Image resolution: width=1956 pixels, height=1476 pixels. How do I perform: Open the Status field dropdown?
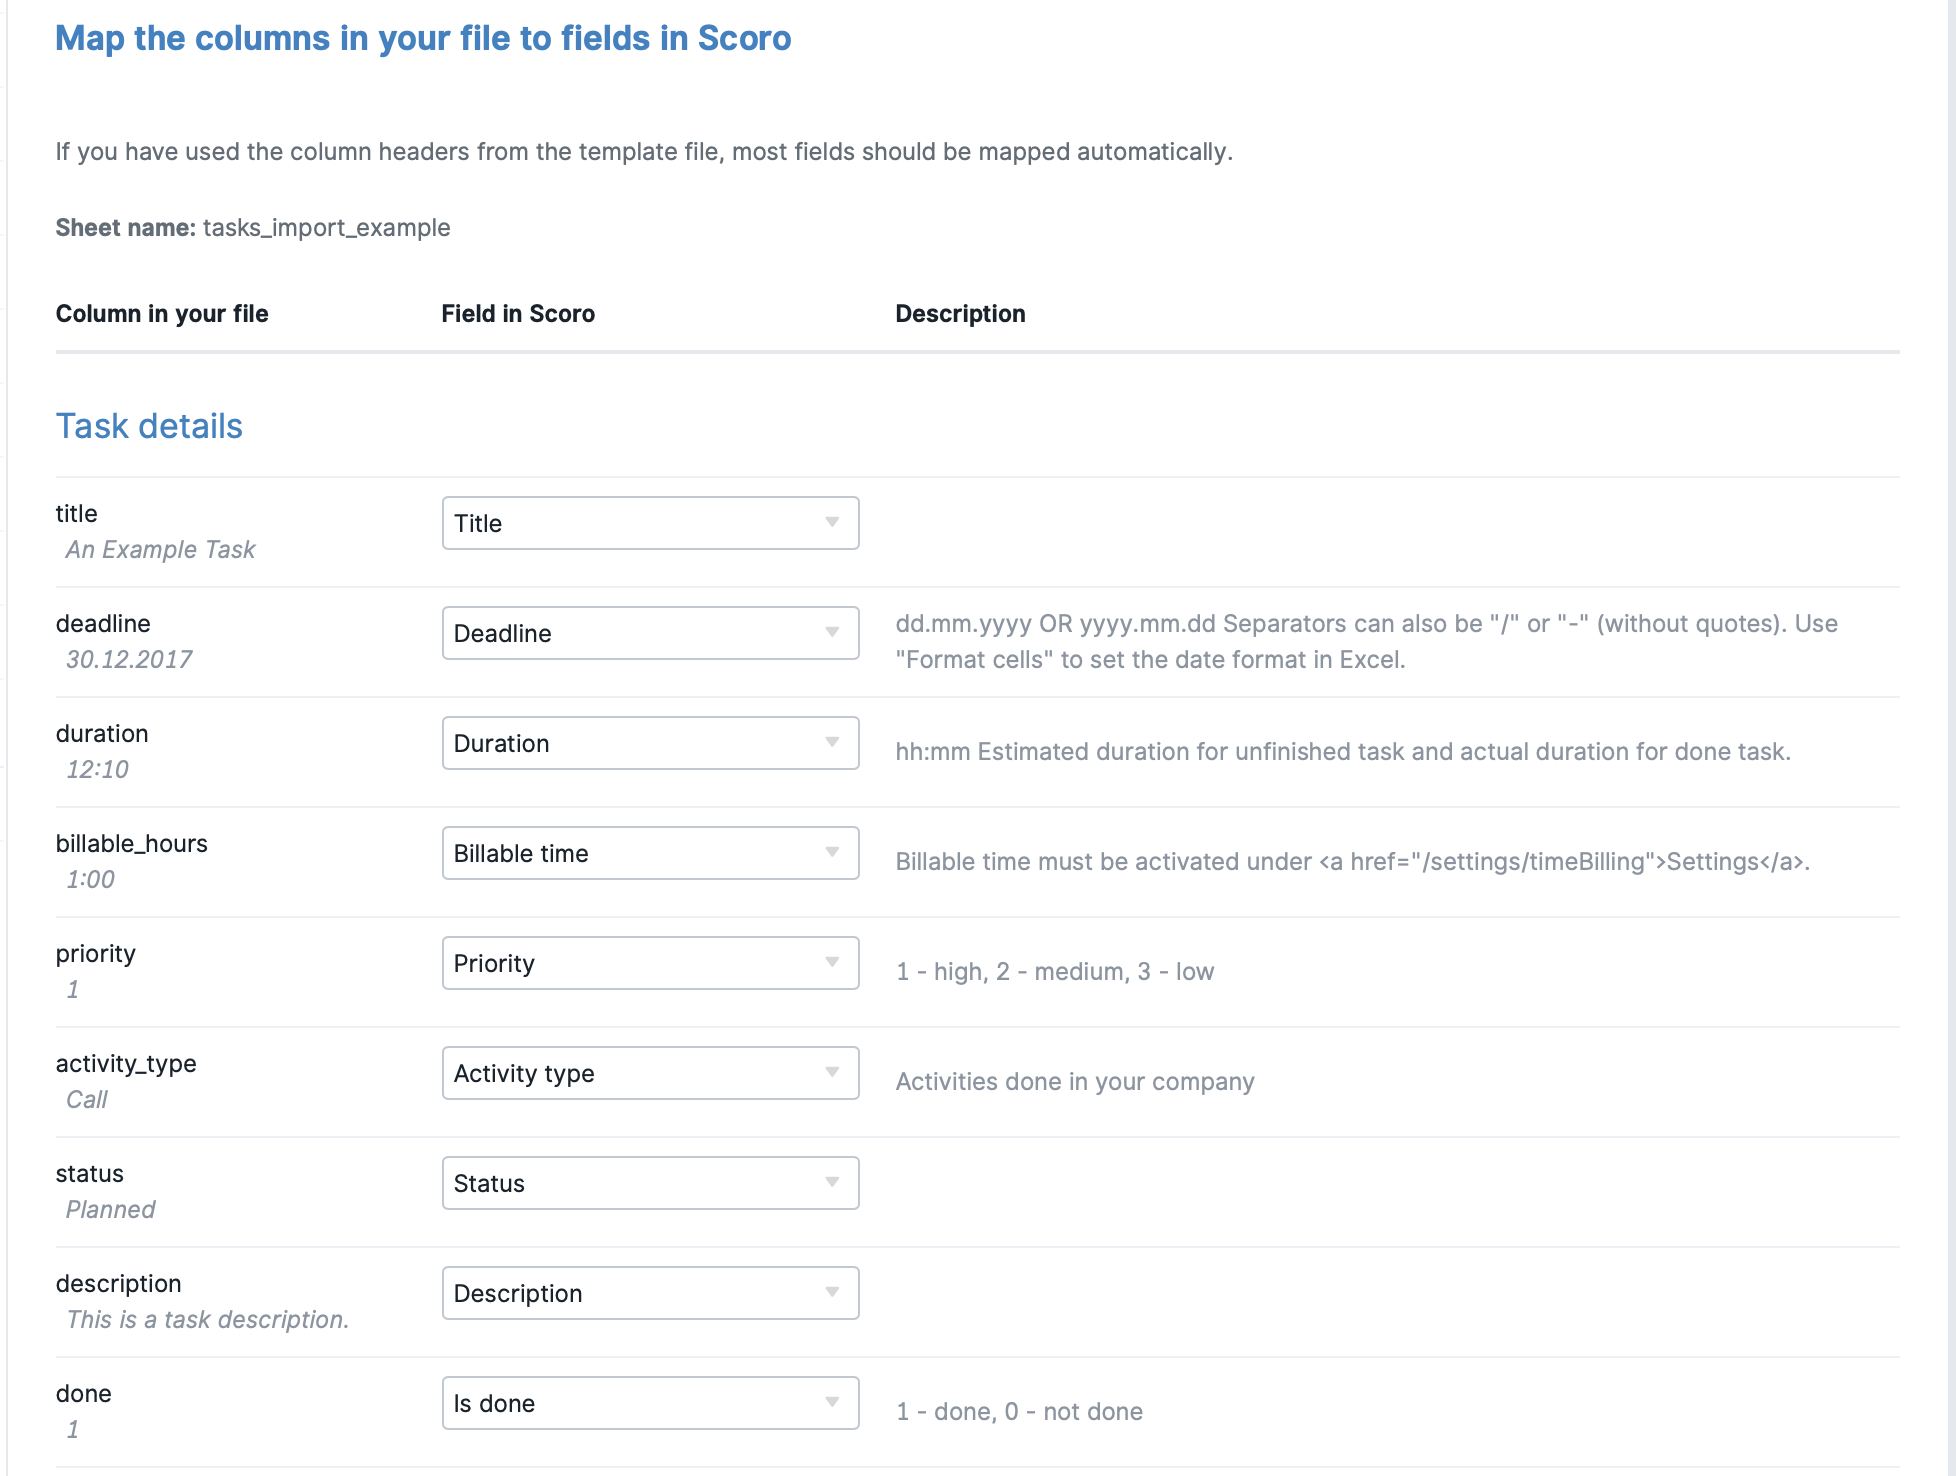coord(650,1183)
